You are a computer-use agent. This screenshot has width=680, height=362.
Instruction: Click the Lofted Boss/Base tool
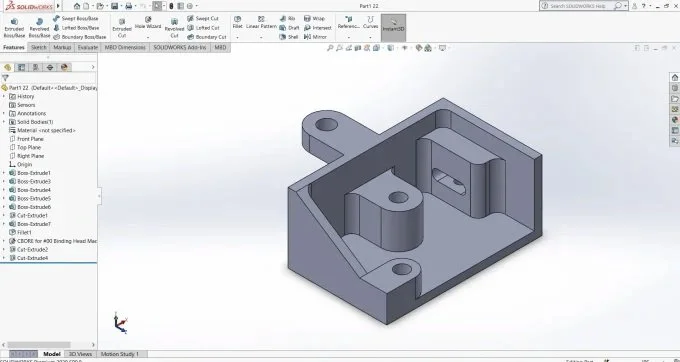coord(76,28)
